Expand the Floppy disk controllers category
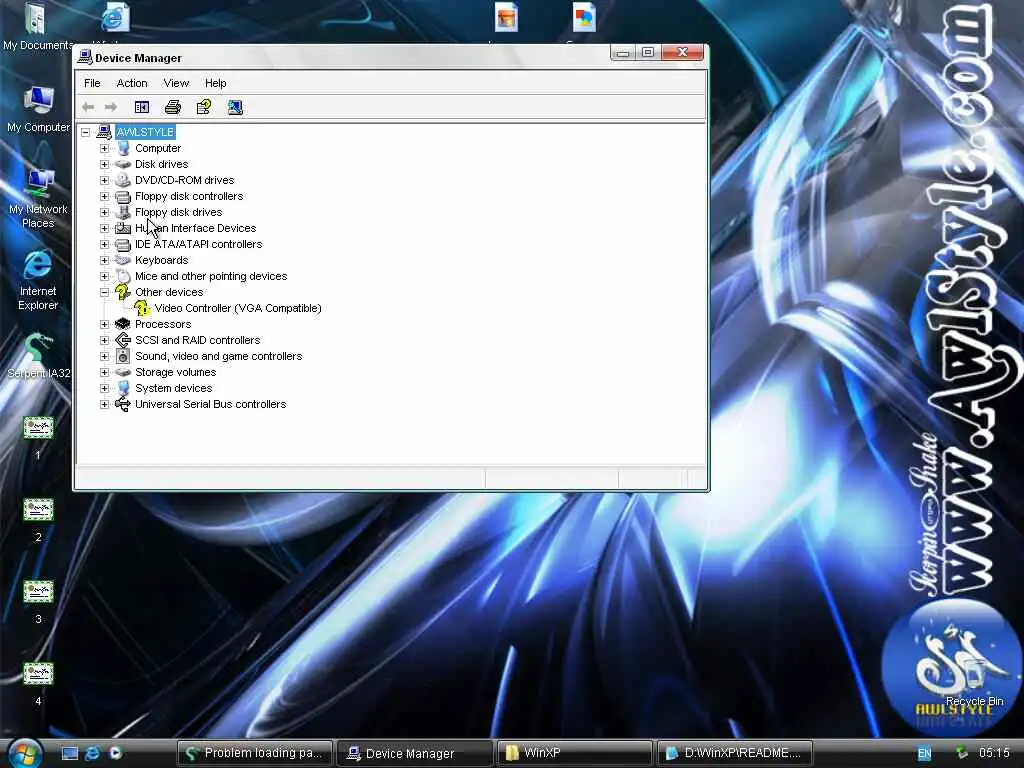 point(104,196)
